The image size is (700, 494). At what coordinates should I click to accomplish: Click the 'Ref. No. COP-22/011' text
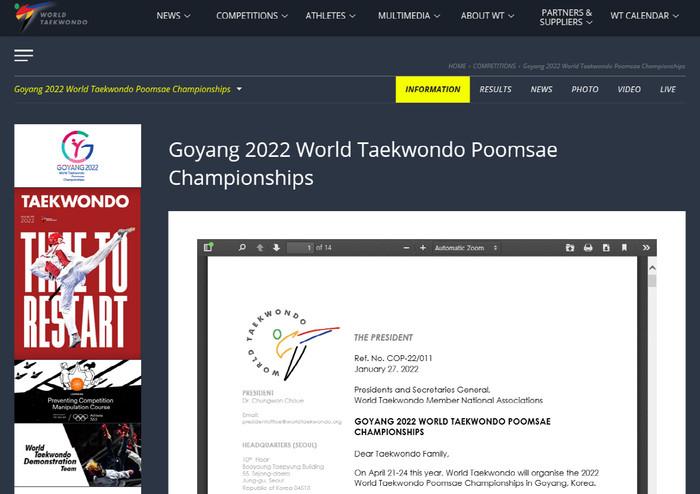tap(393, 358)
